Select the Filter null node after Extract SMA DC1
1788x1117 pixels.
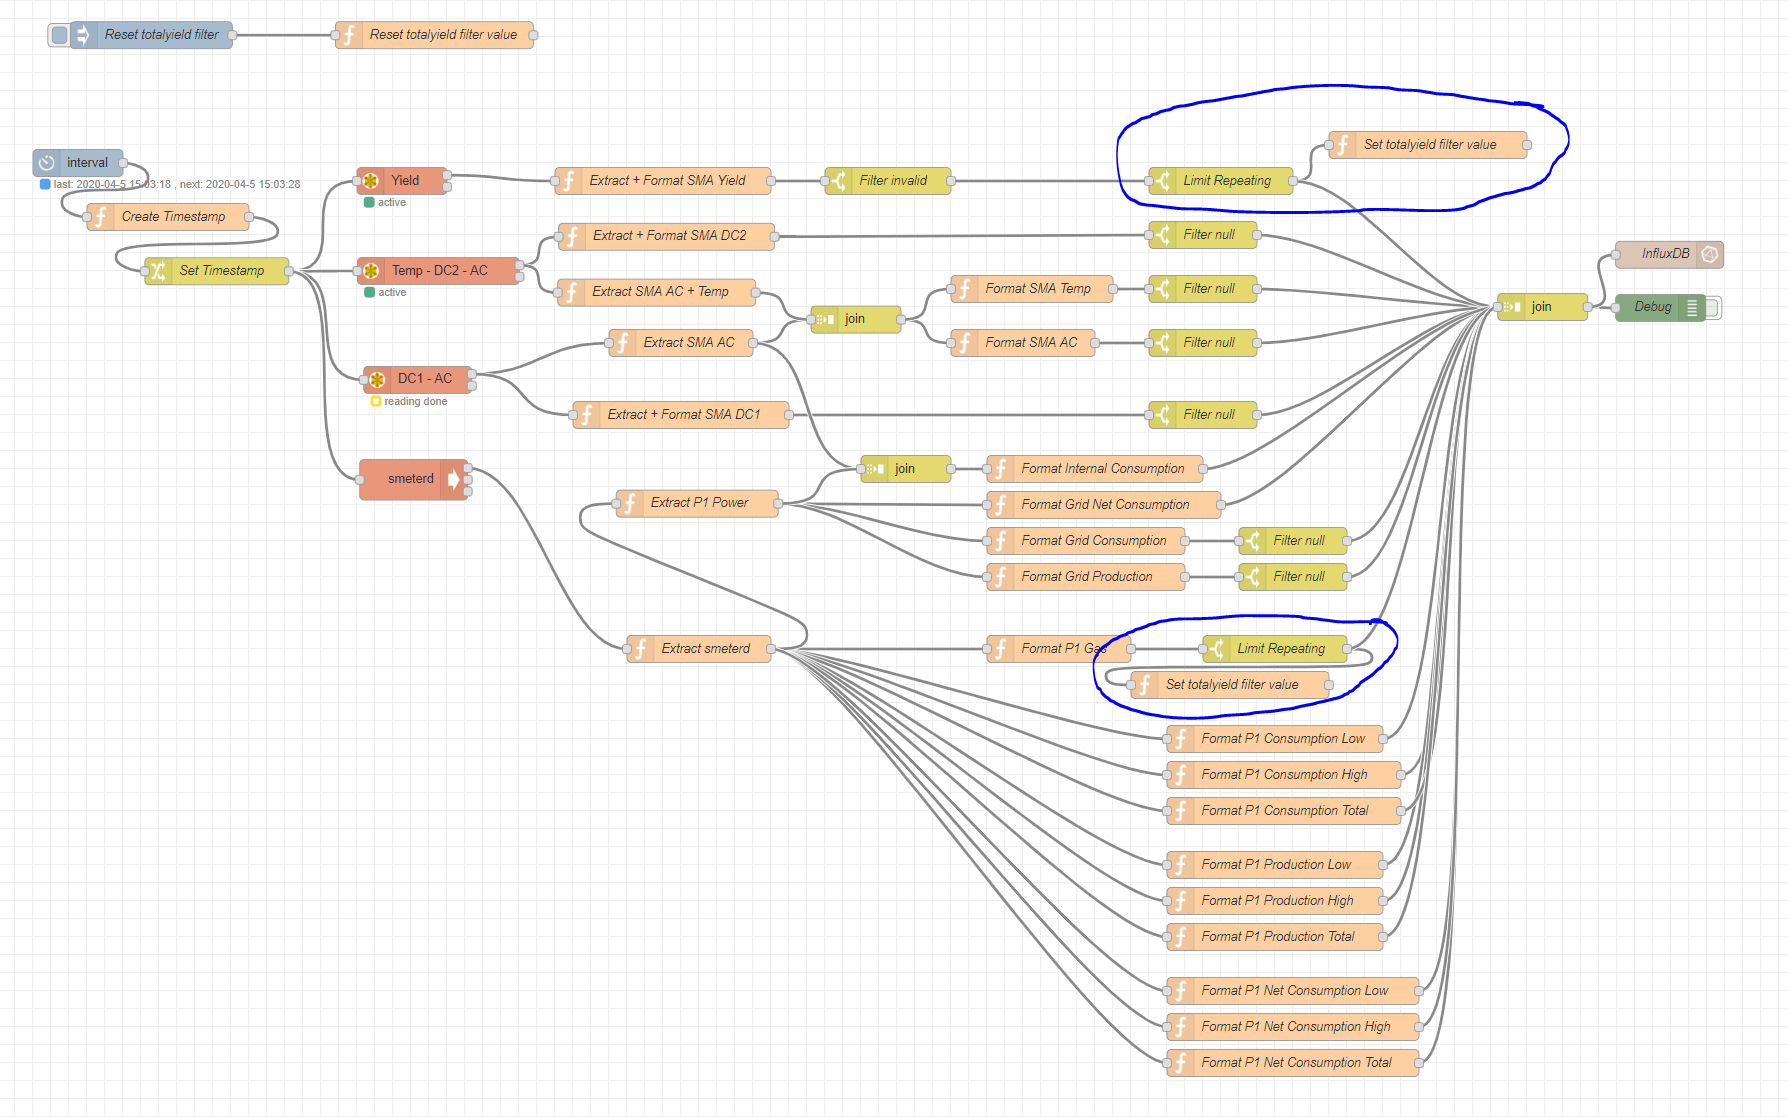click(1203, 415)
